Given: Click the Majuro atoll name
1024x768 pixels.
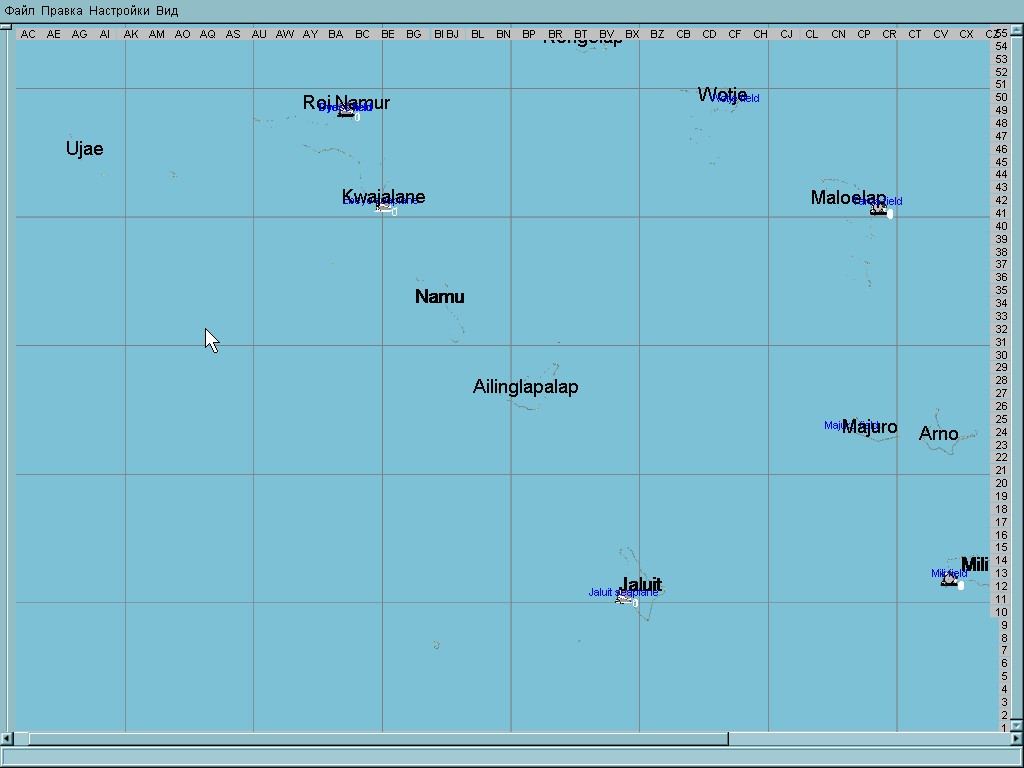Looking at the screenshot, I should (870, 427).
